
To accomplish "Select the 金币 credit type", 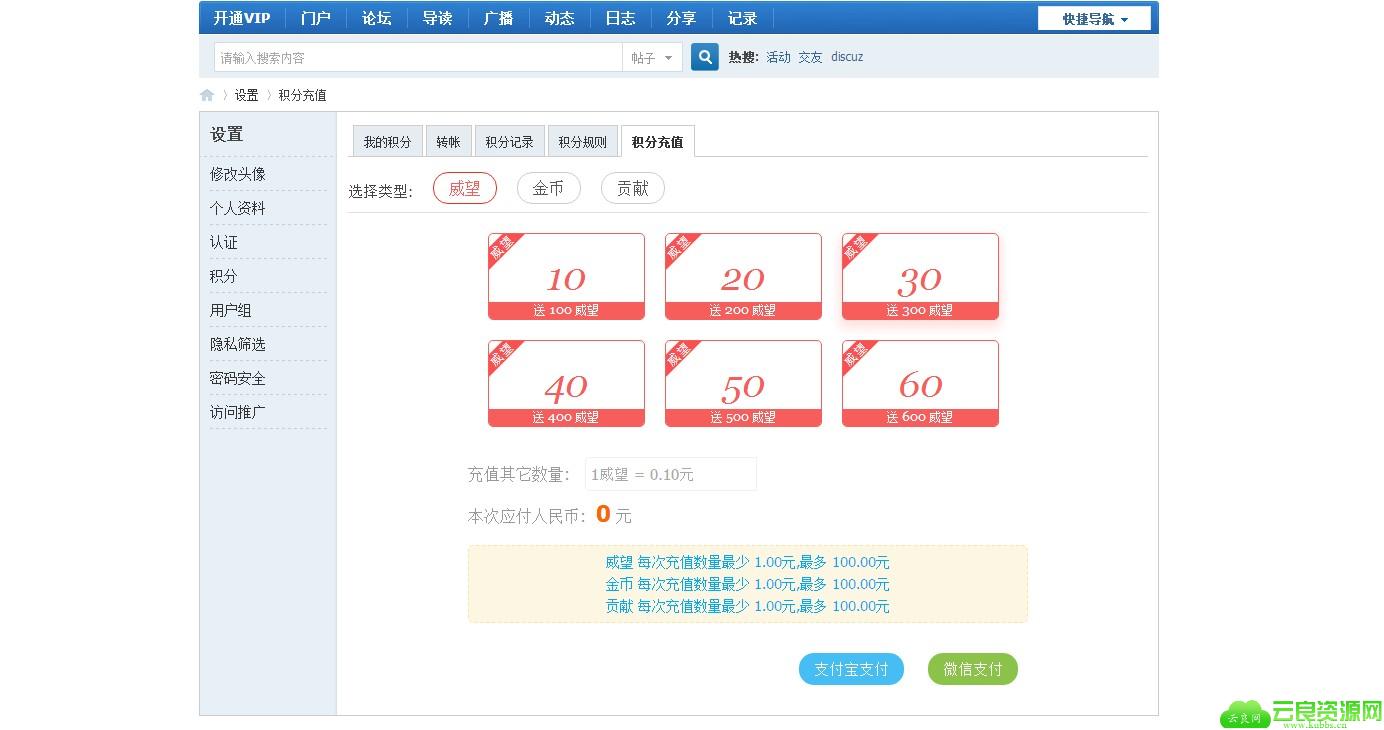I will 548,188.
